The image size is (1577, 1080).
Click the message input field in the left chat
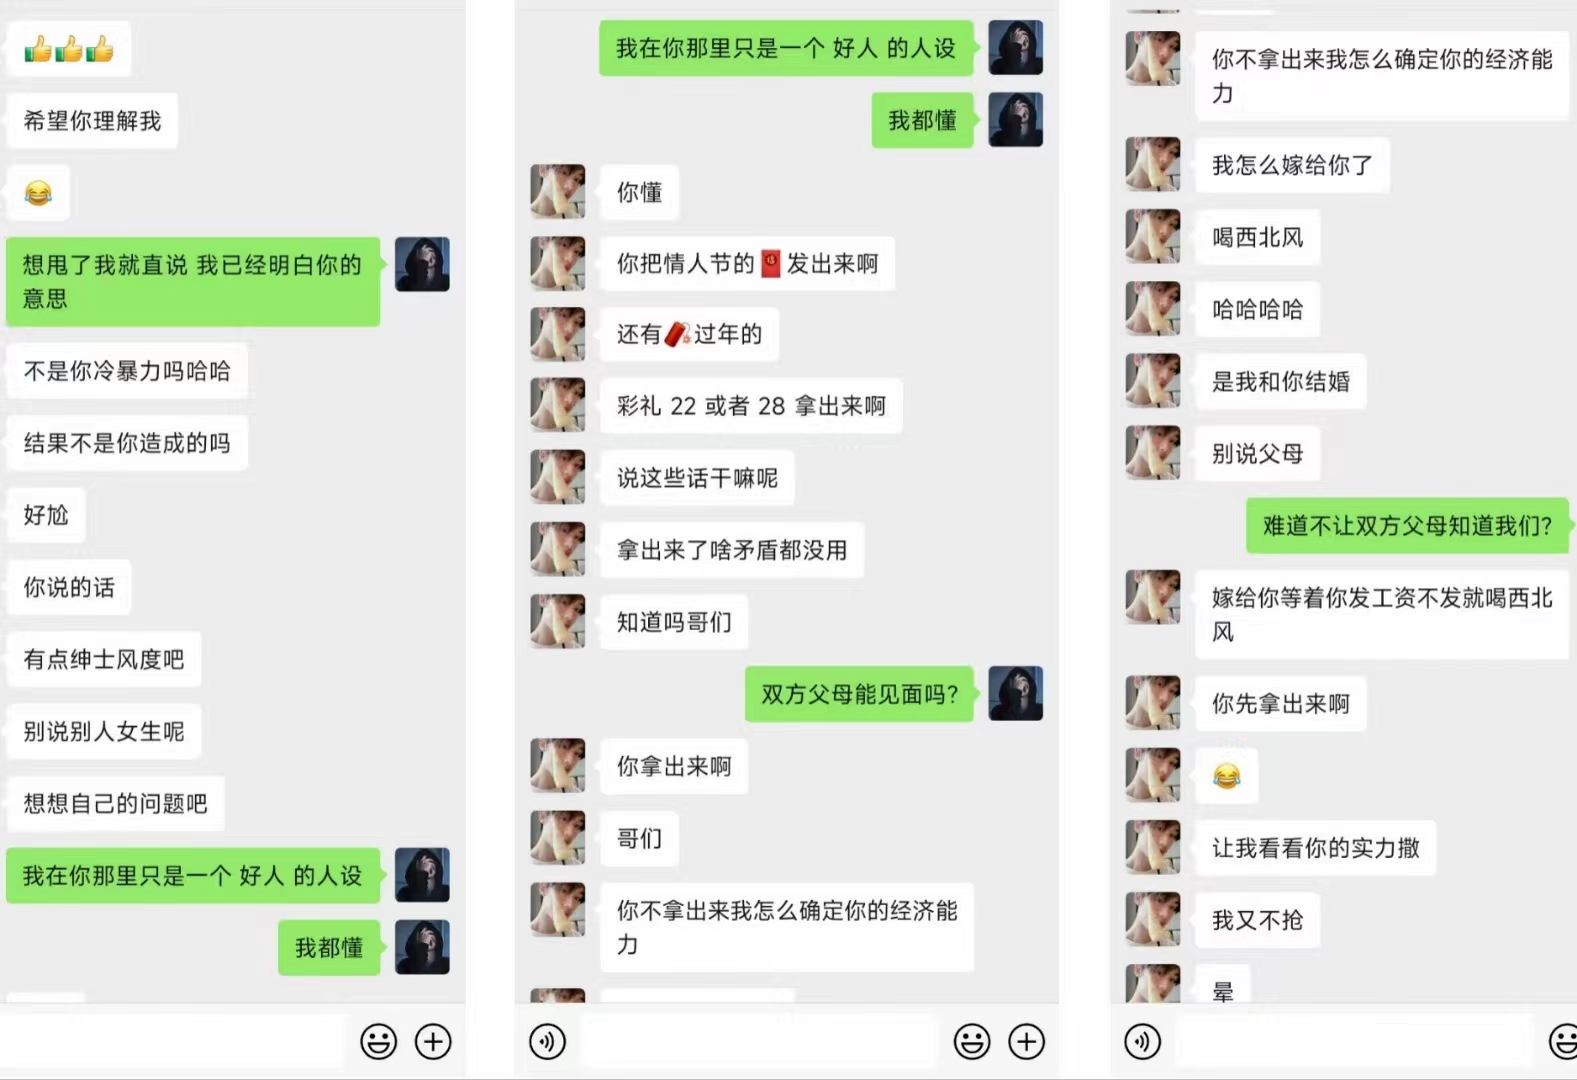[174, 1042]
